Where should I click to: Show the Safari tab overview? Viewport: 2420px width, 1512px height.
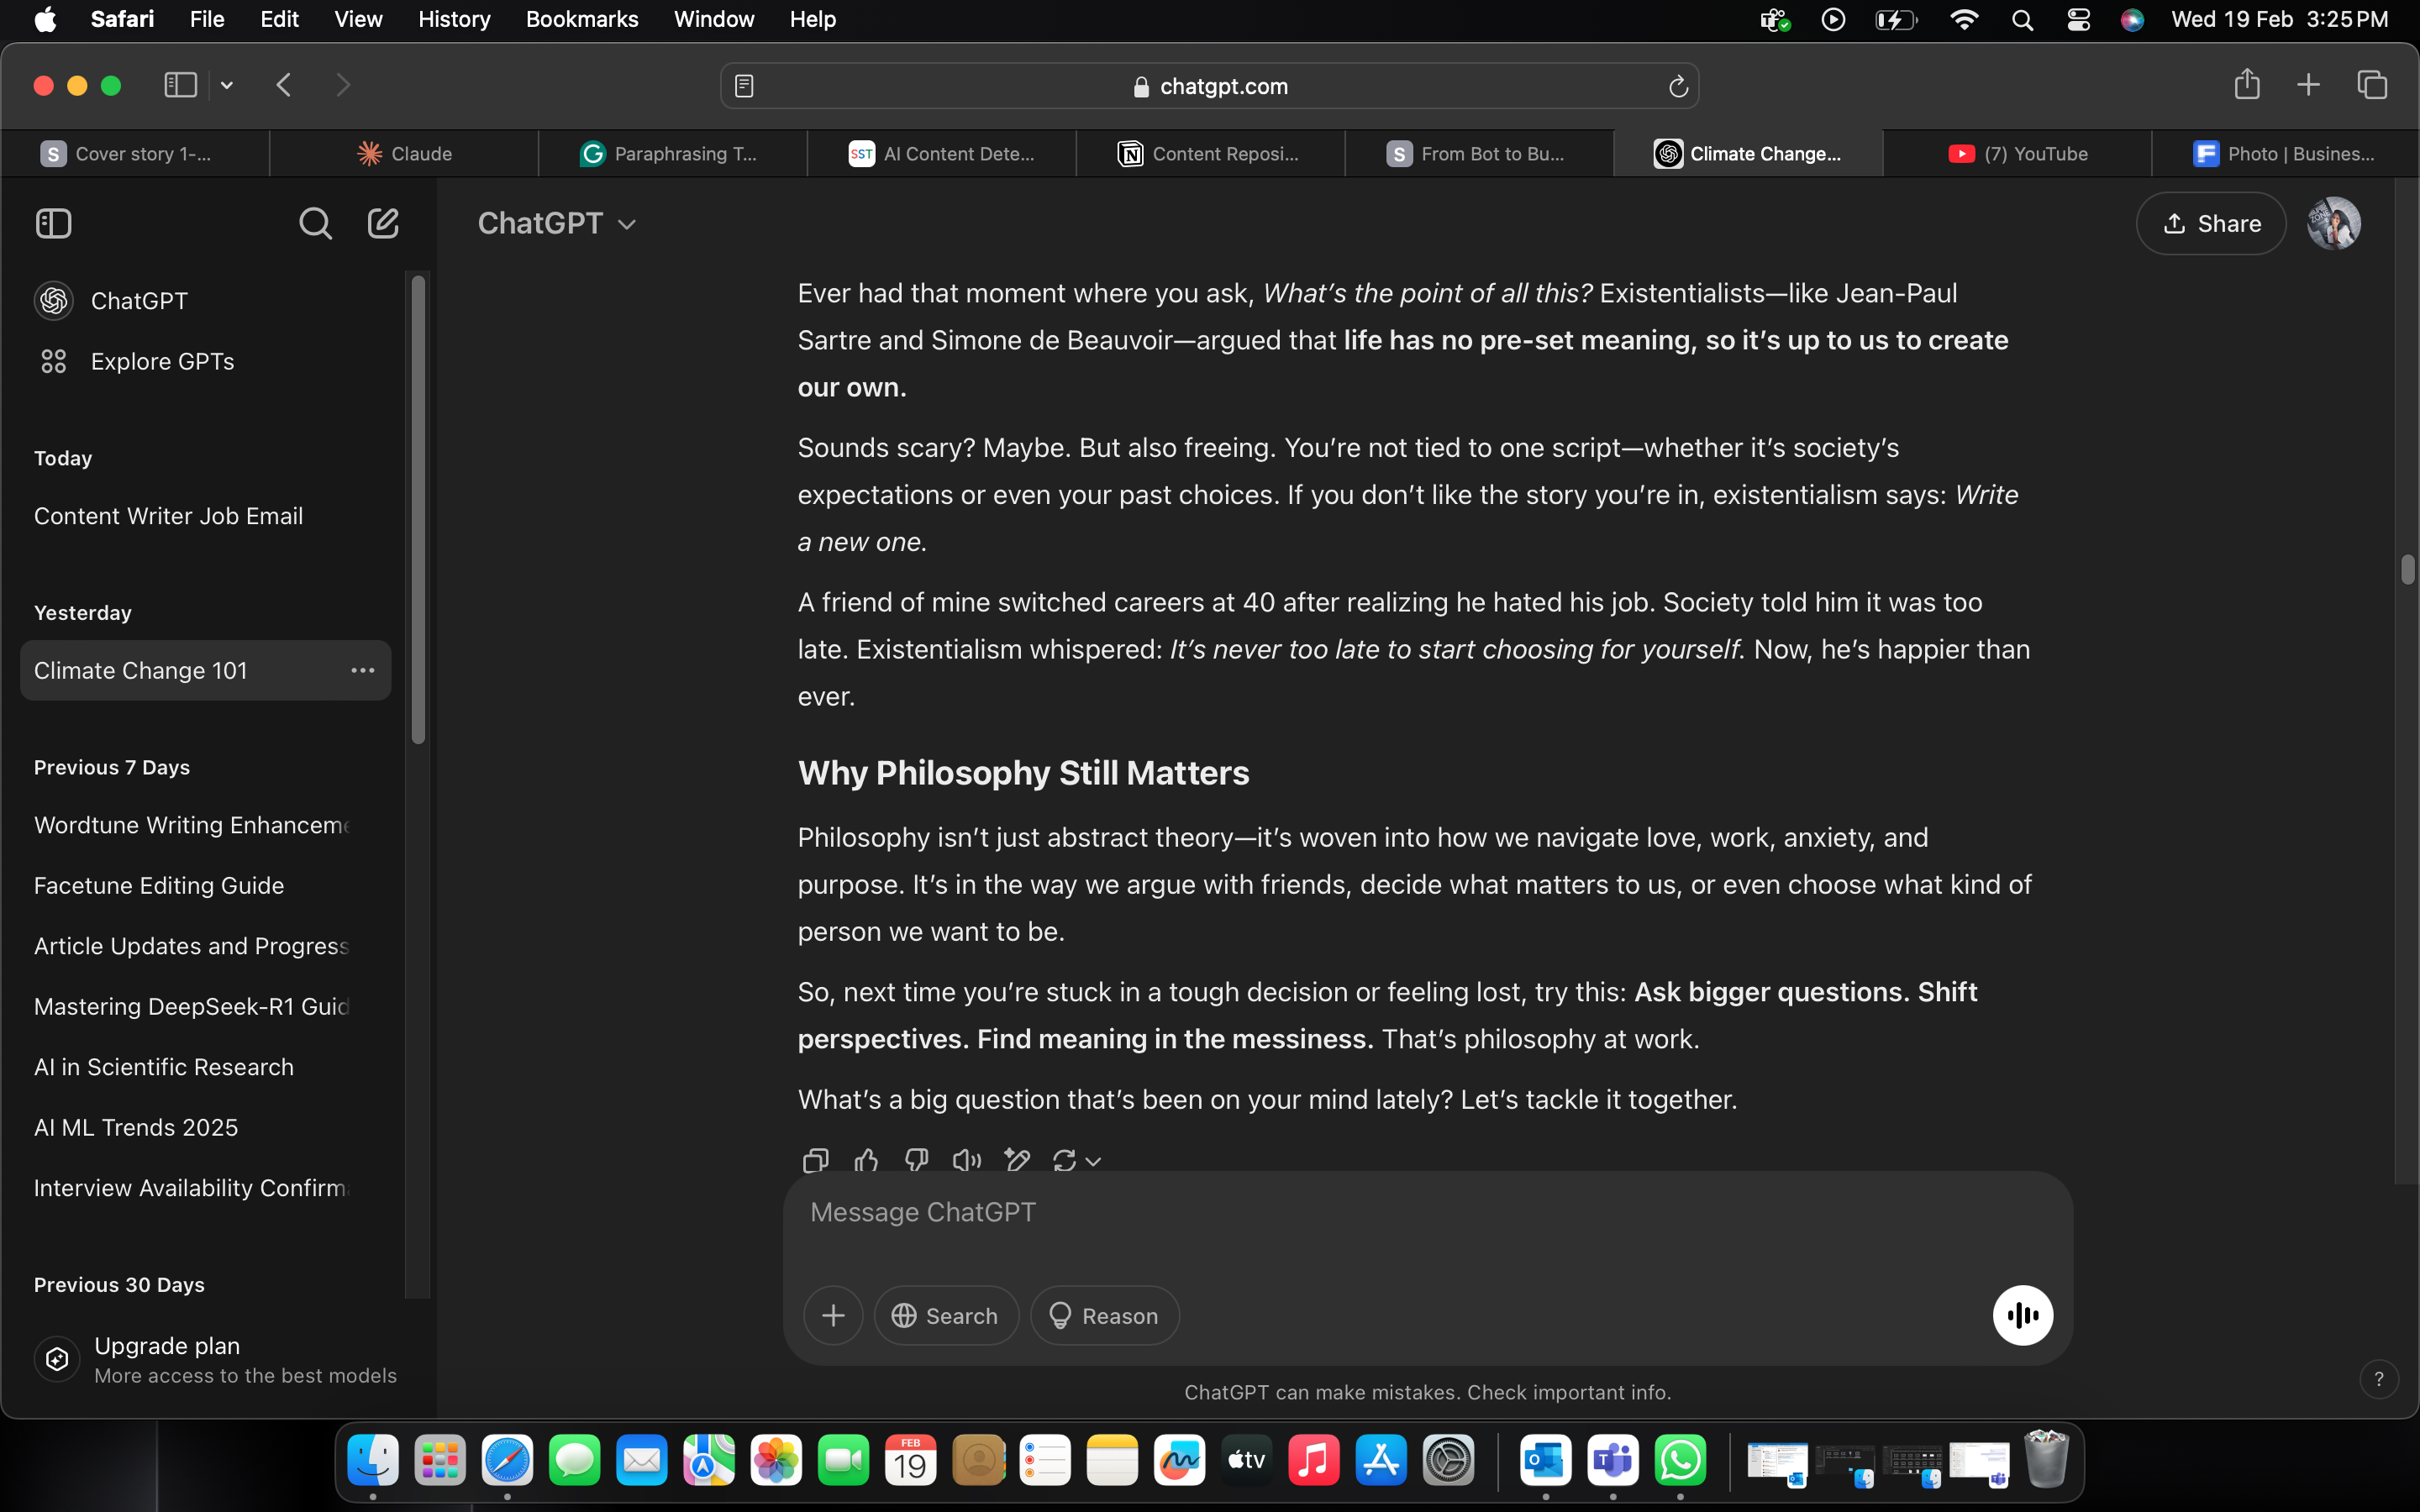(x=2372, y=85)
